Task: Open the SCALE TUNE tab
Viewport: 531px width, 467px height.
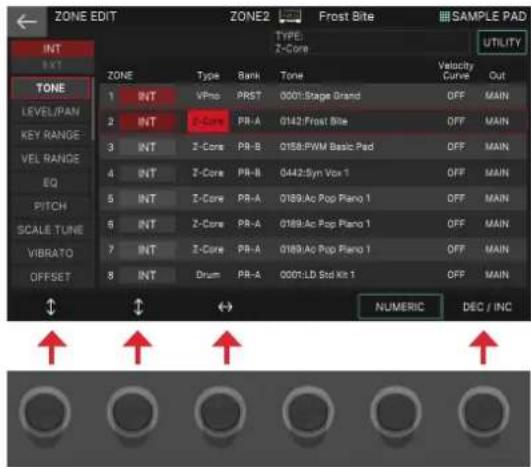Action: pyautogui.click(x=51, y=230)
